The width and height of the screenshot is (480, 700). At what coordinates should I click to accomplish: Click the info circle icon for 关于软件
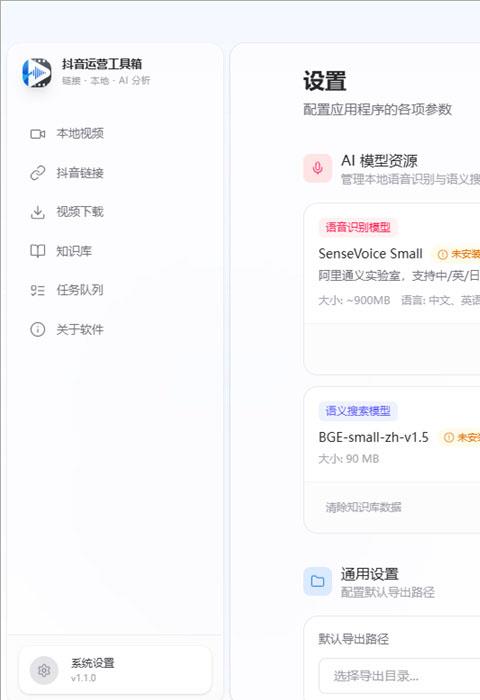click(x=38, y=329)
